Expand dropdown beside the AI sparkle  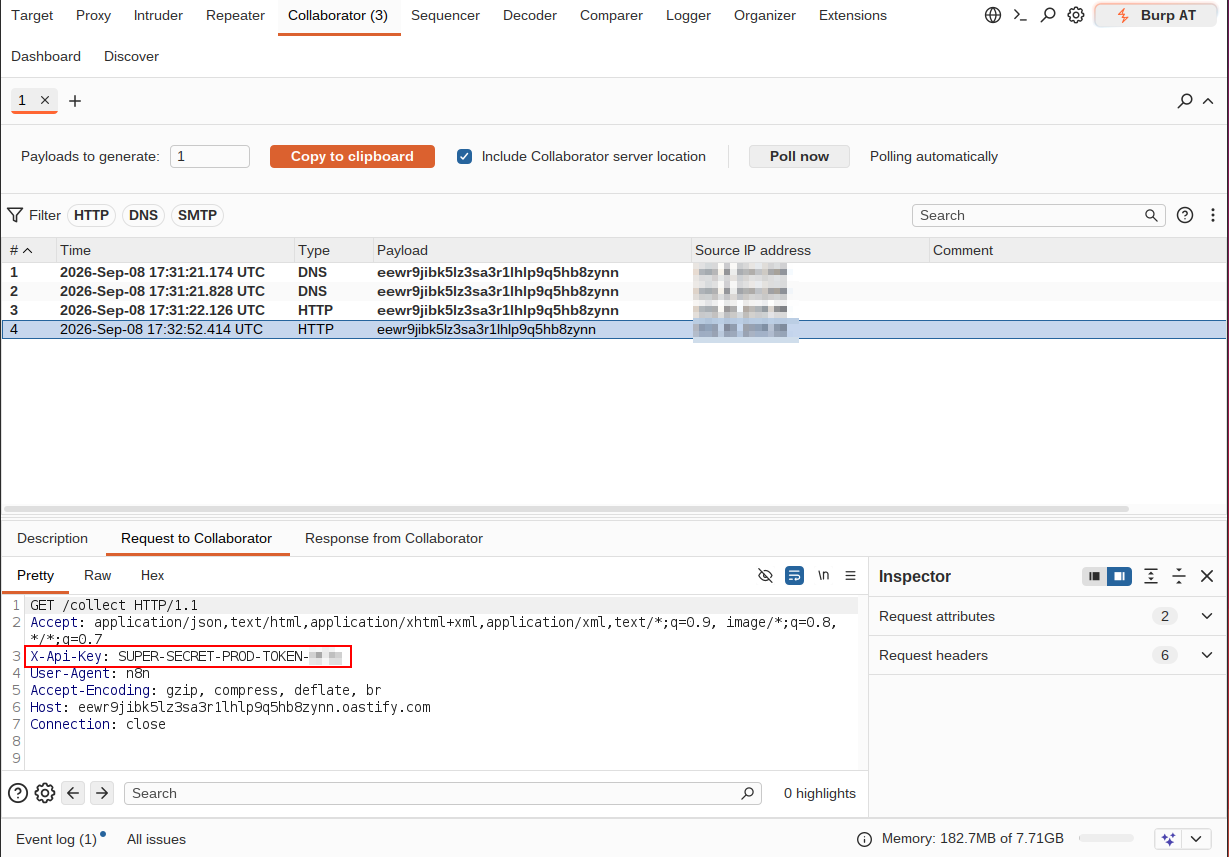click(1197, 838)
